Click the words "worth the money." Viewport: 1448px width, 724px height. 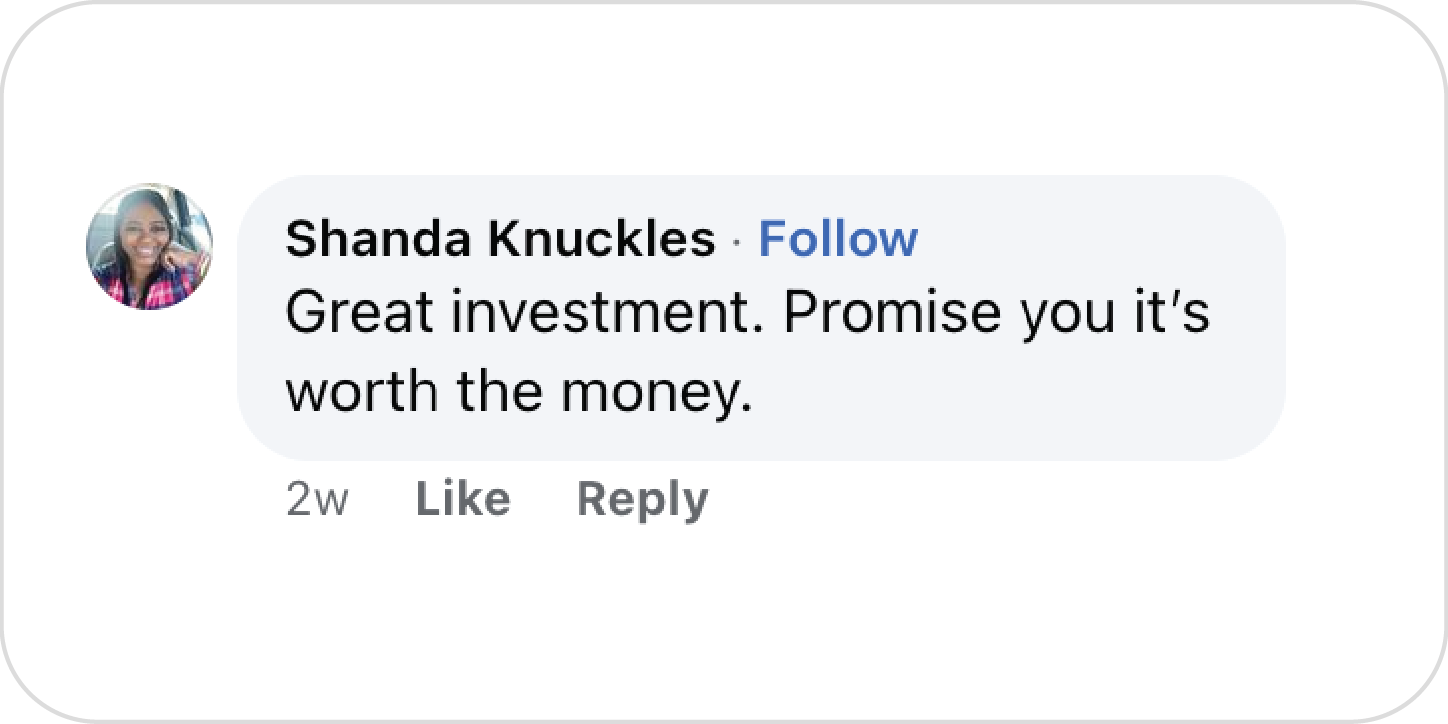pyautogui.click(x=518, y=390)
